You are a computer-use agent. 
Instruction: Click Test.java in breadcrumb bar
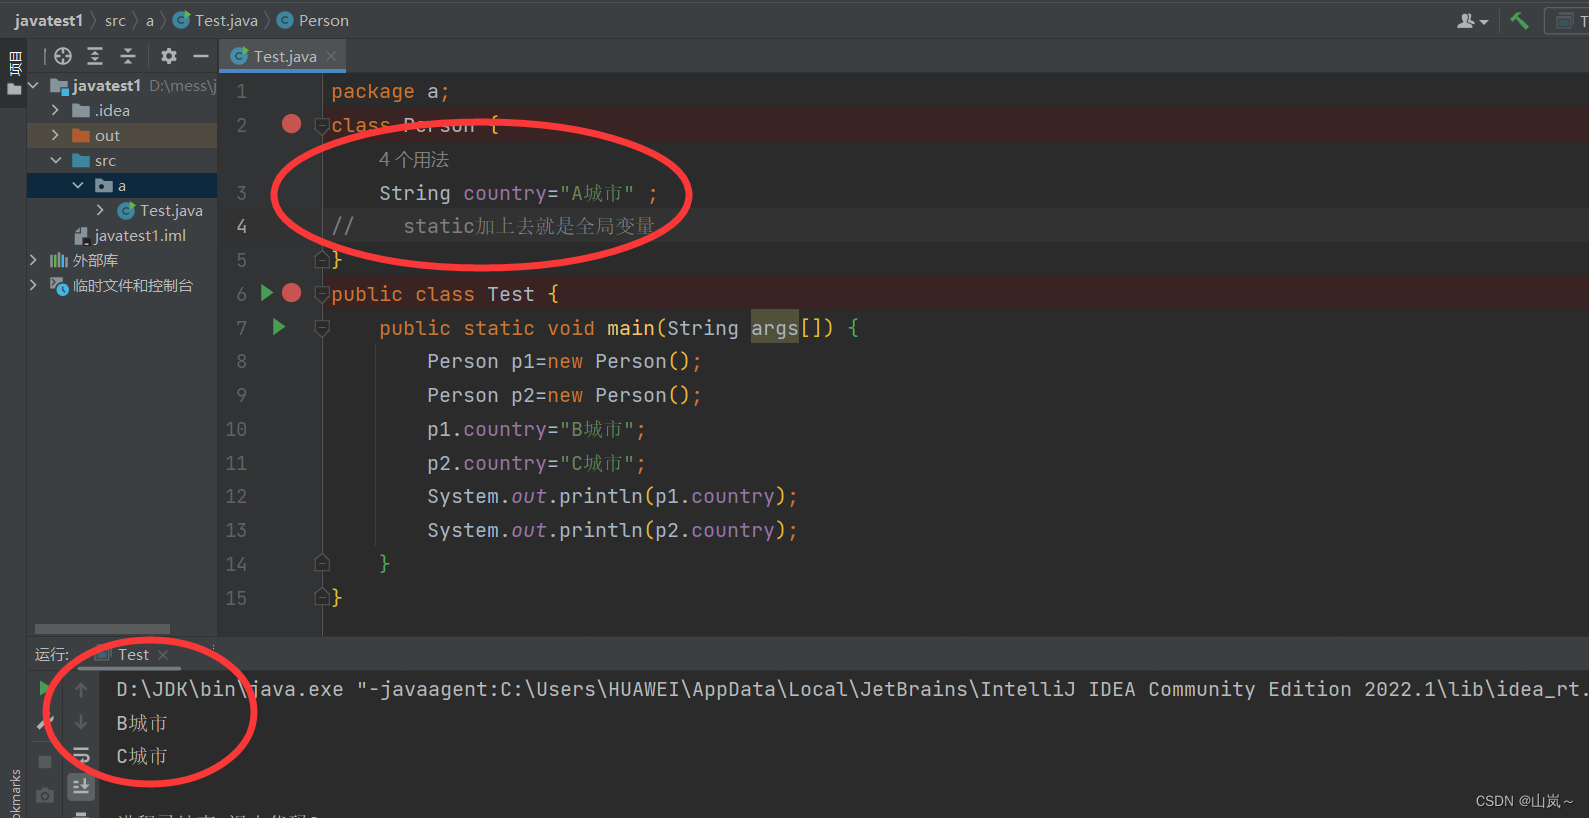pyautogui.click(x=216, y=20)
